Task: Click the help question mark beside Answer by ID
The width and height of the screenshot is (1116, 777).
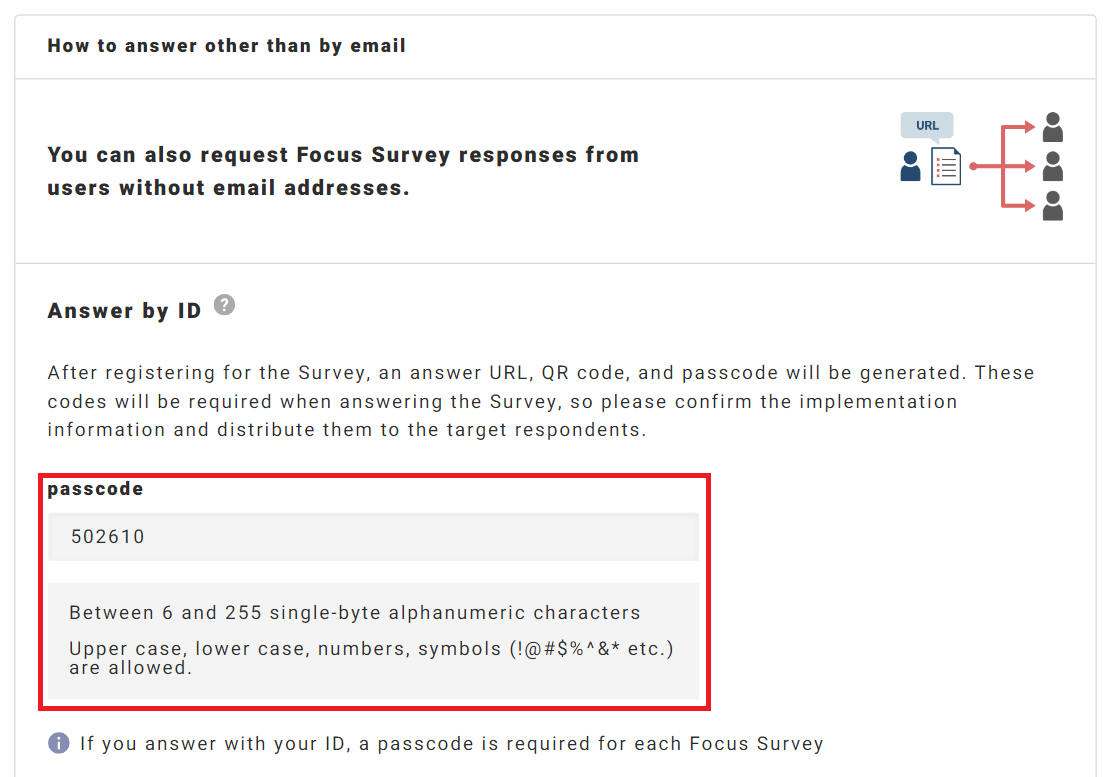Action: 225,305
